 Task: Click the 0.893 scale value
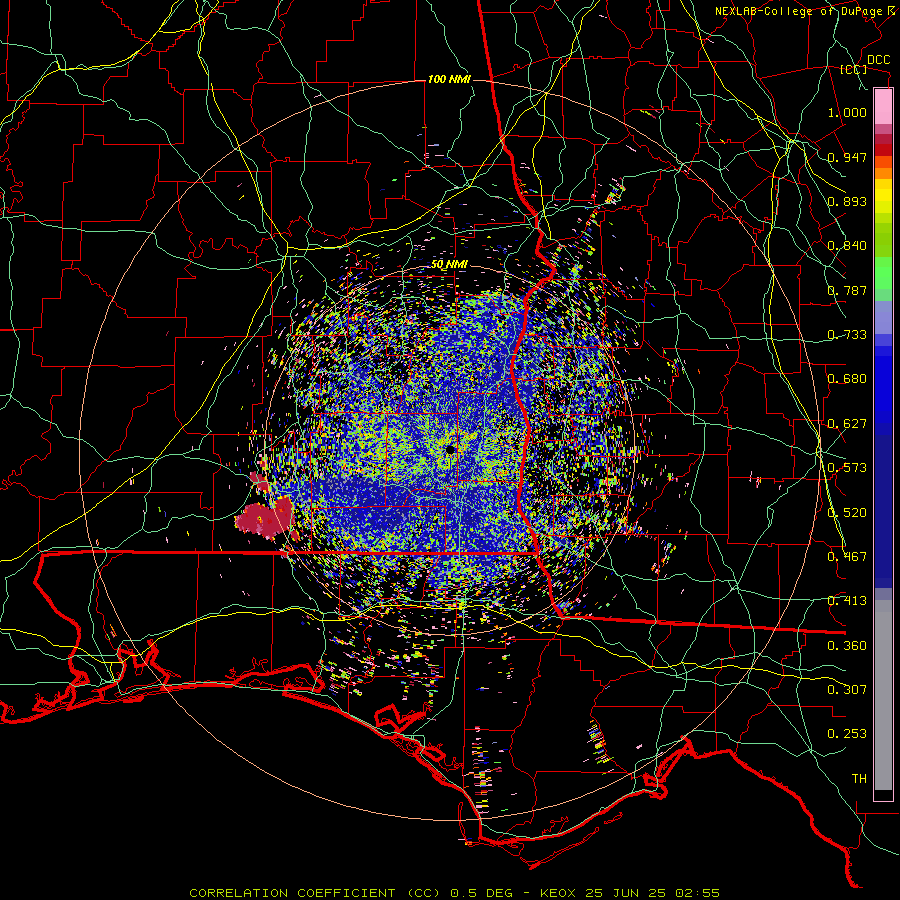click(847, 201)
